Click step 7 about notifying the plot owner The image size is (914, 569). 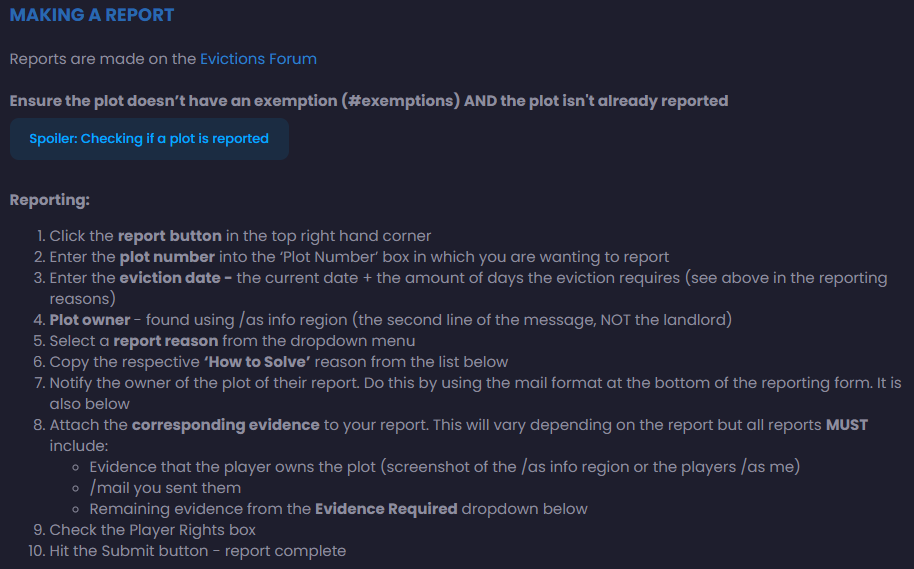(475, 394)
